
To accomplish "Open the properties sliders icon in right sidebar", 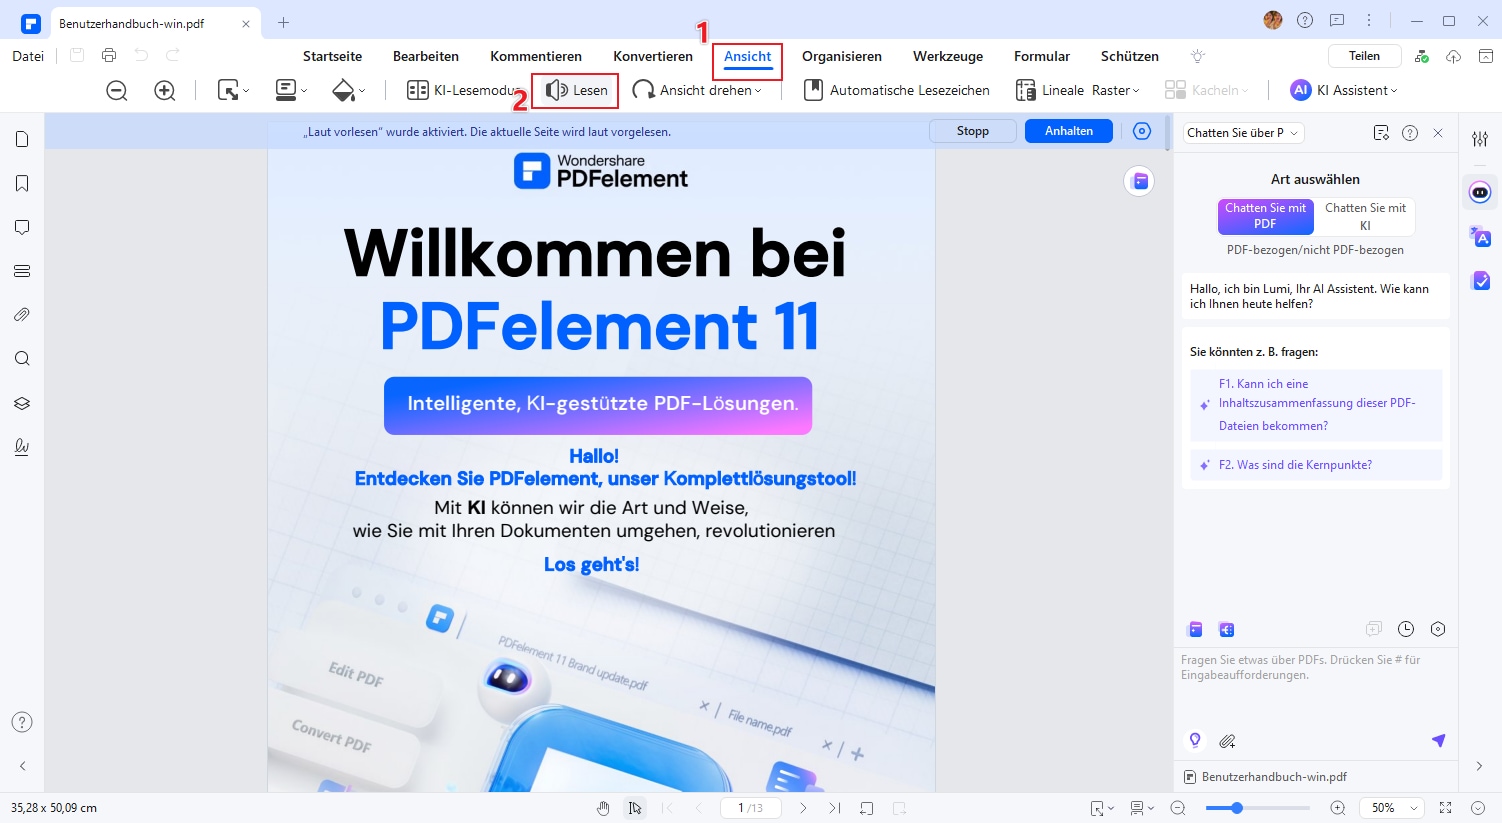I will 1480,139.
